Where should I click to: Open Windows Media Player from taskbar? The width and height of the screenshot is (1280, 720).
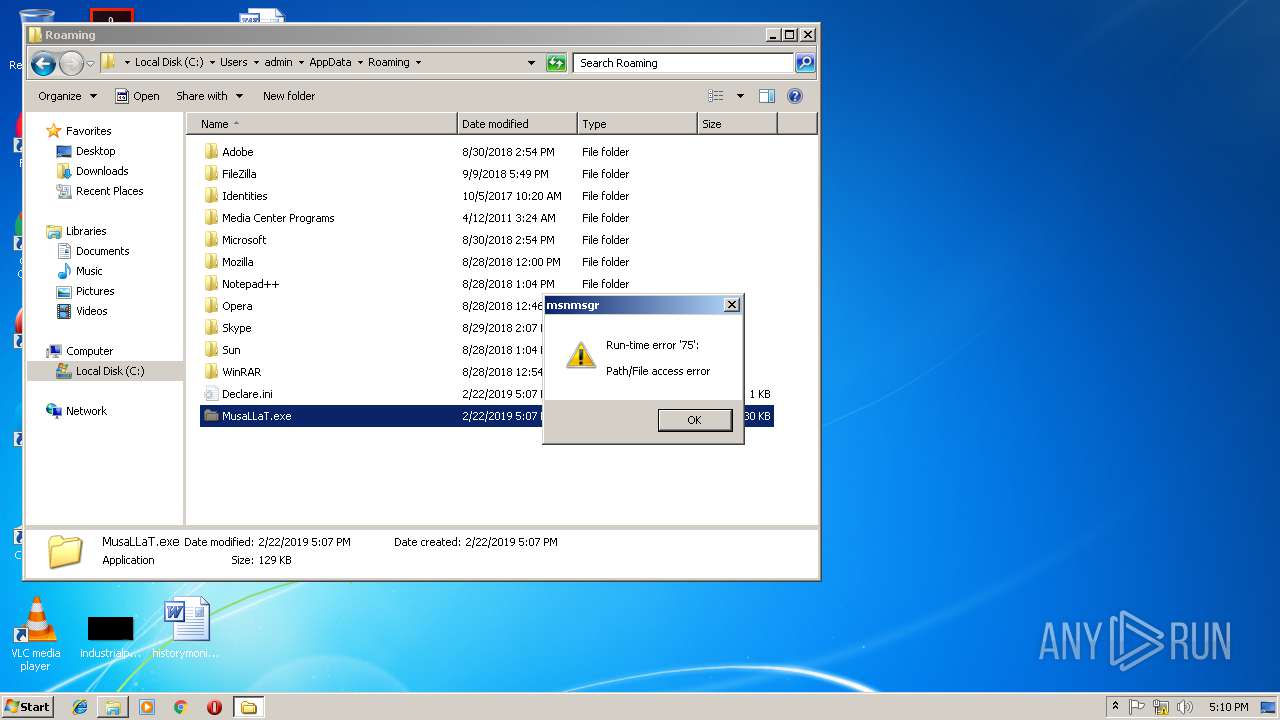pyautogui.click(x=147, y=707)
